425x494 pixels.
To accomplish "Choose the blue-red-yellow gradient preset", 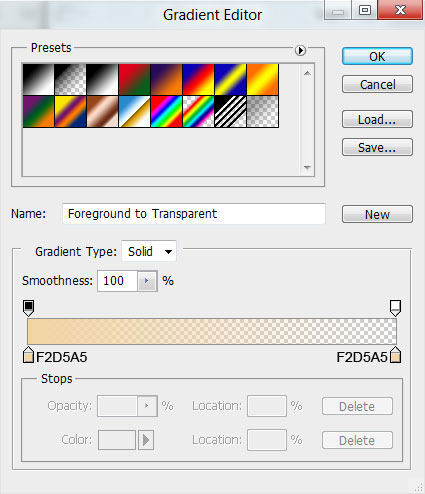I will click(198, 80).
